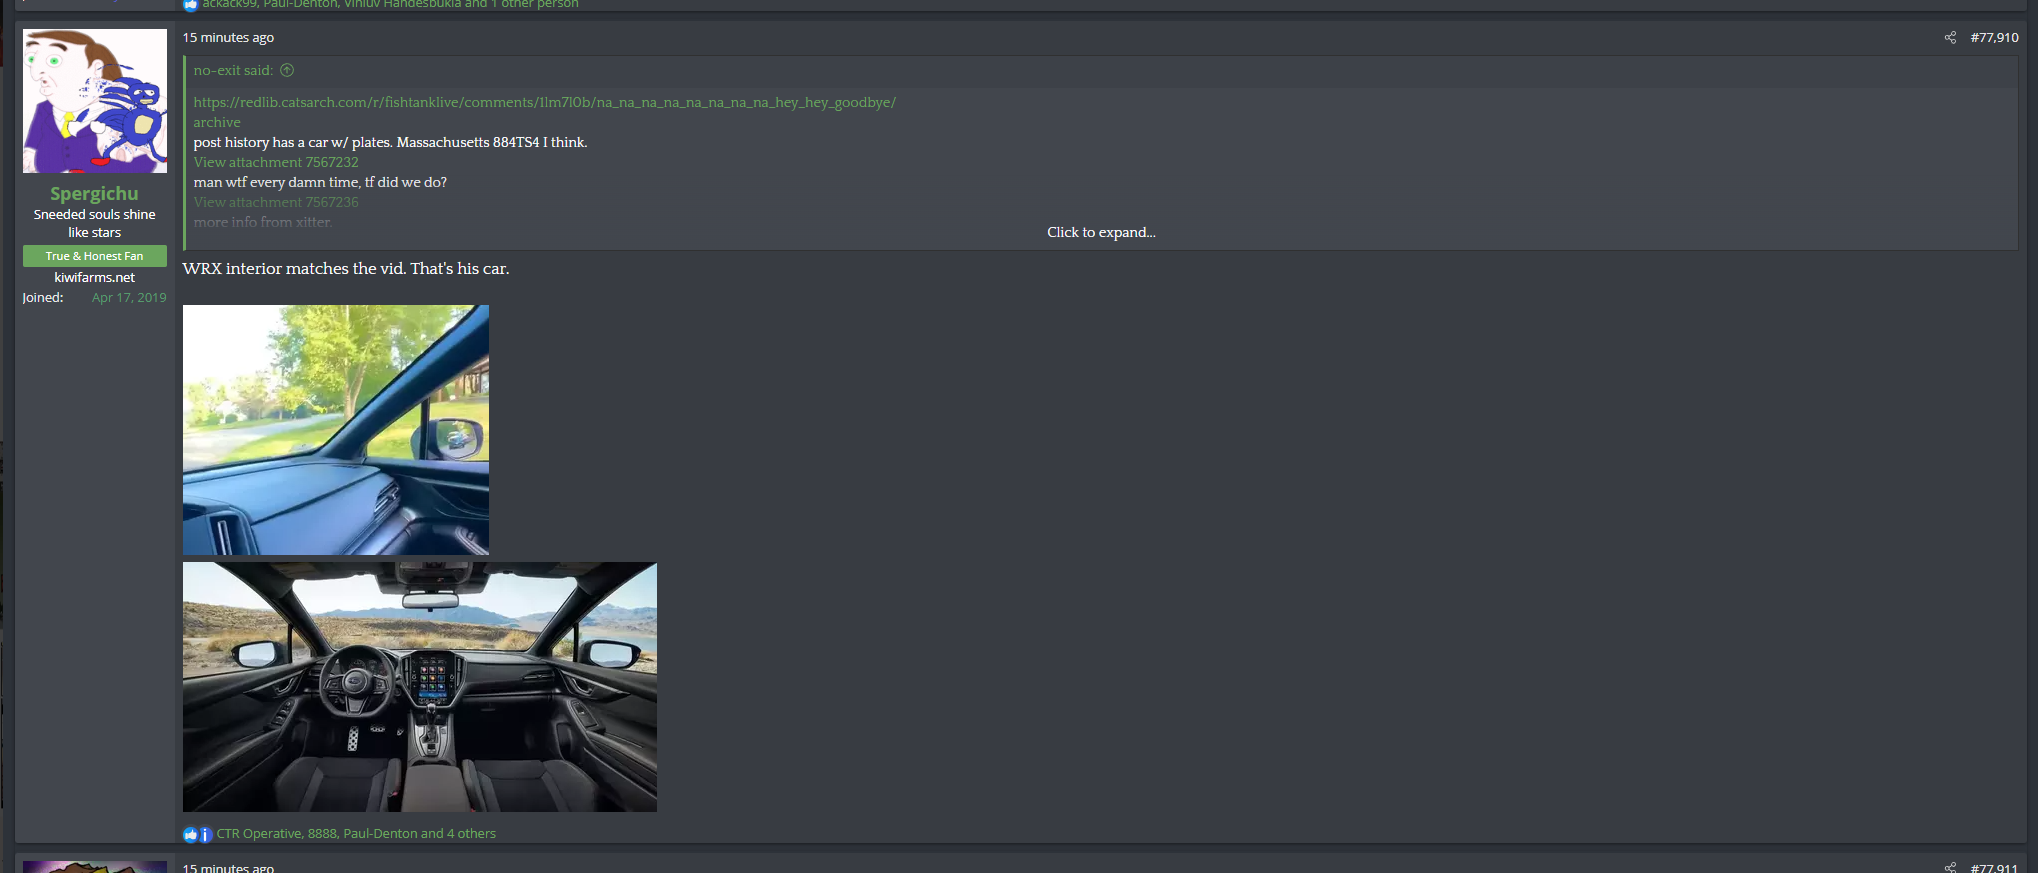The width and height of the screenshot is (2038, 873).
Task: Open the 'no-exit said:' quote source
Action: click(233, 70)
